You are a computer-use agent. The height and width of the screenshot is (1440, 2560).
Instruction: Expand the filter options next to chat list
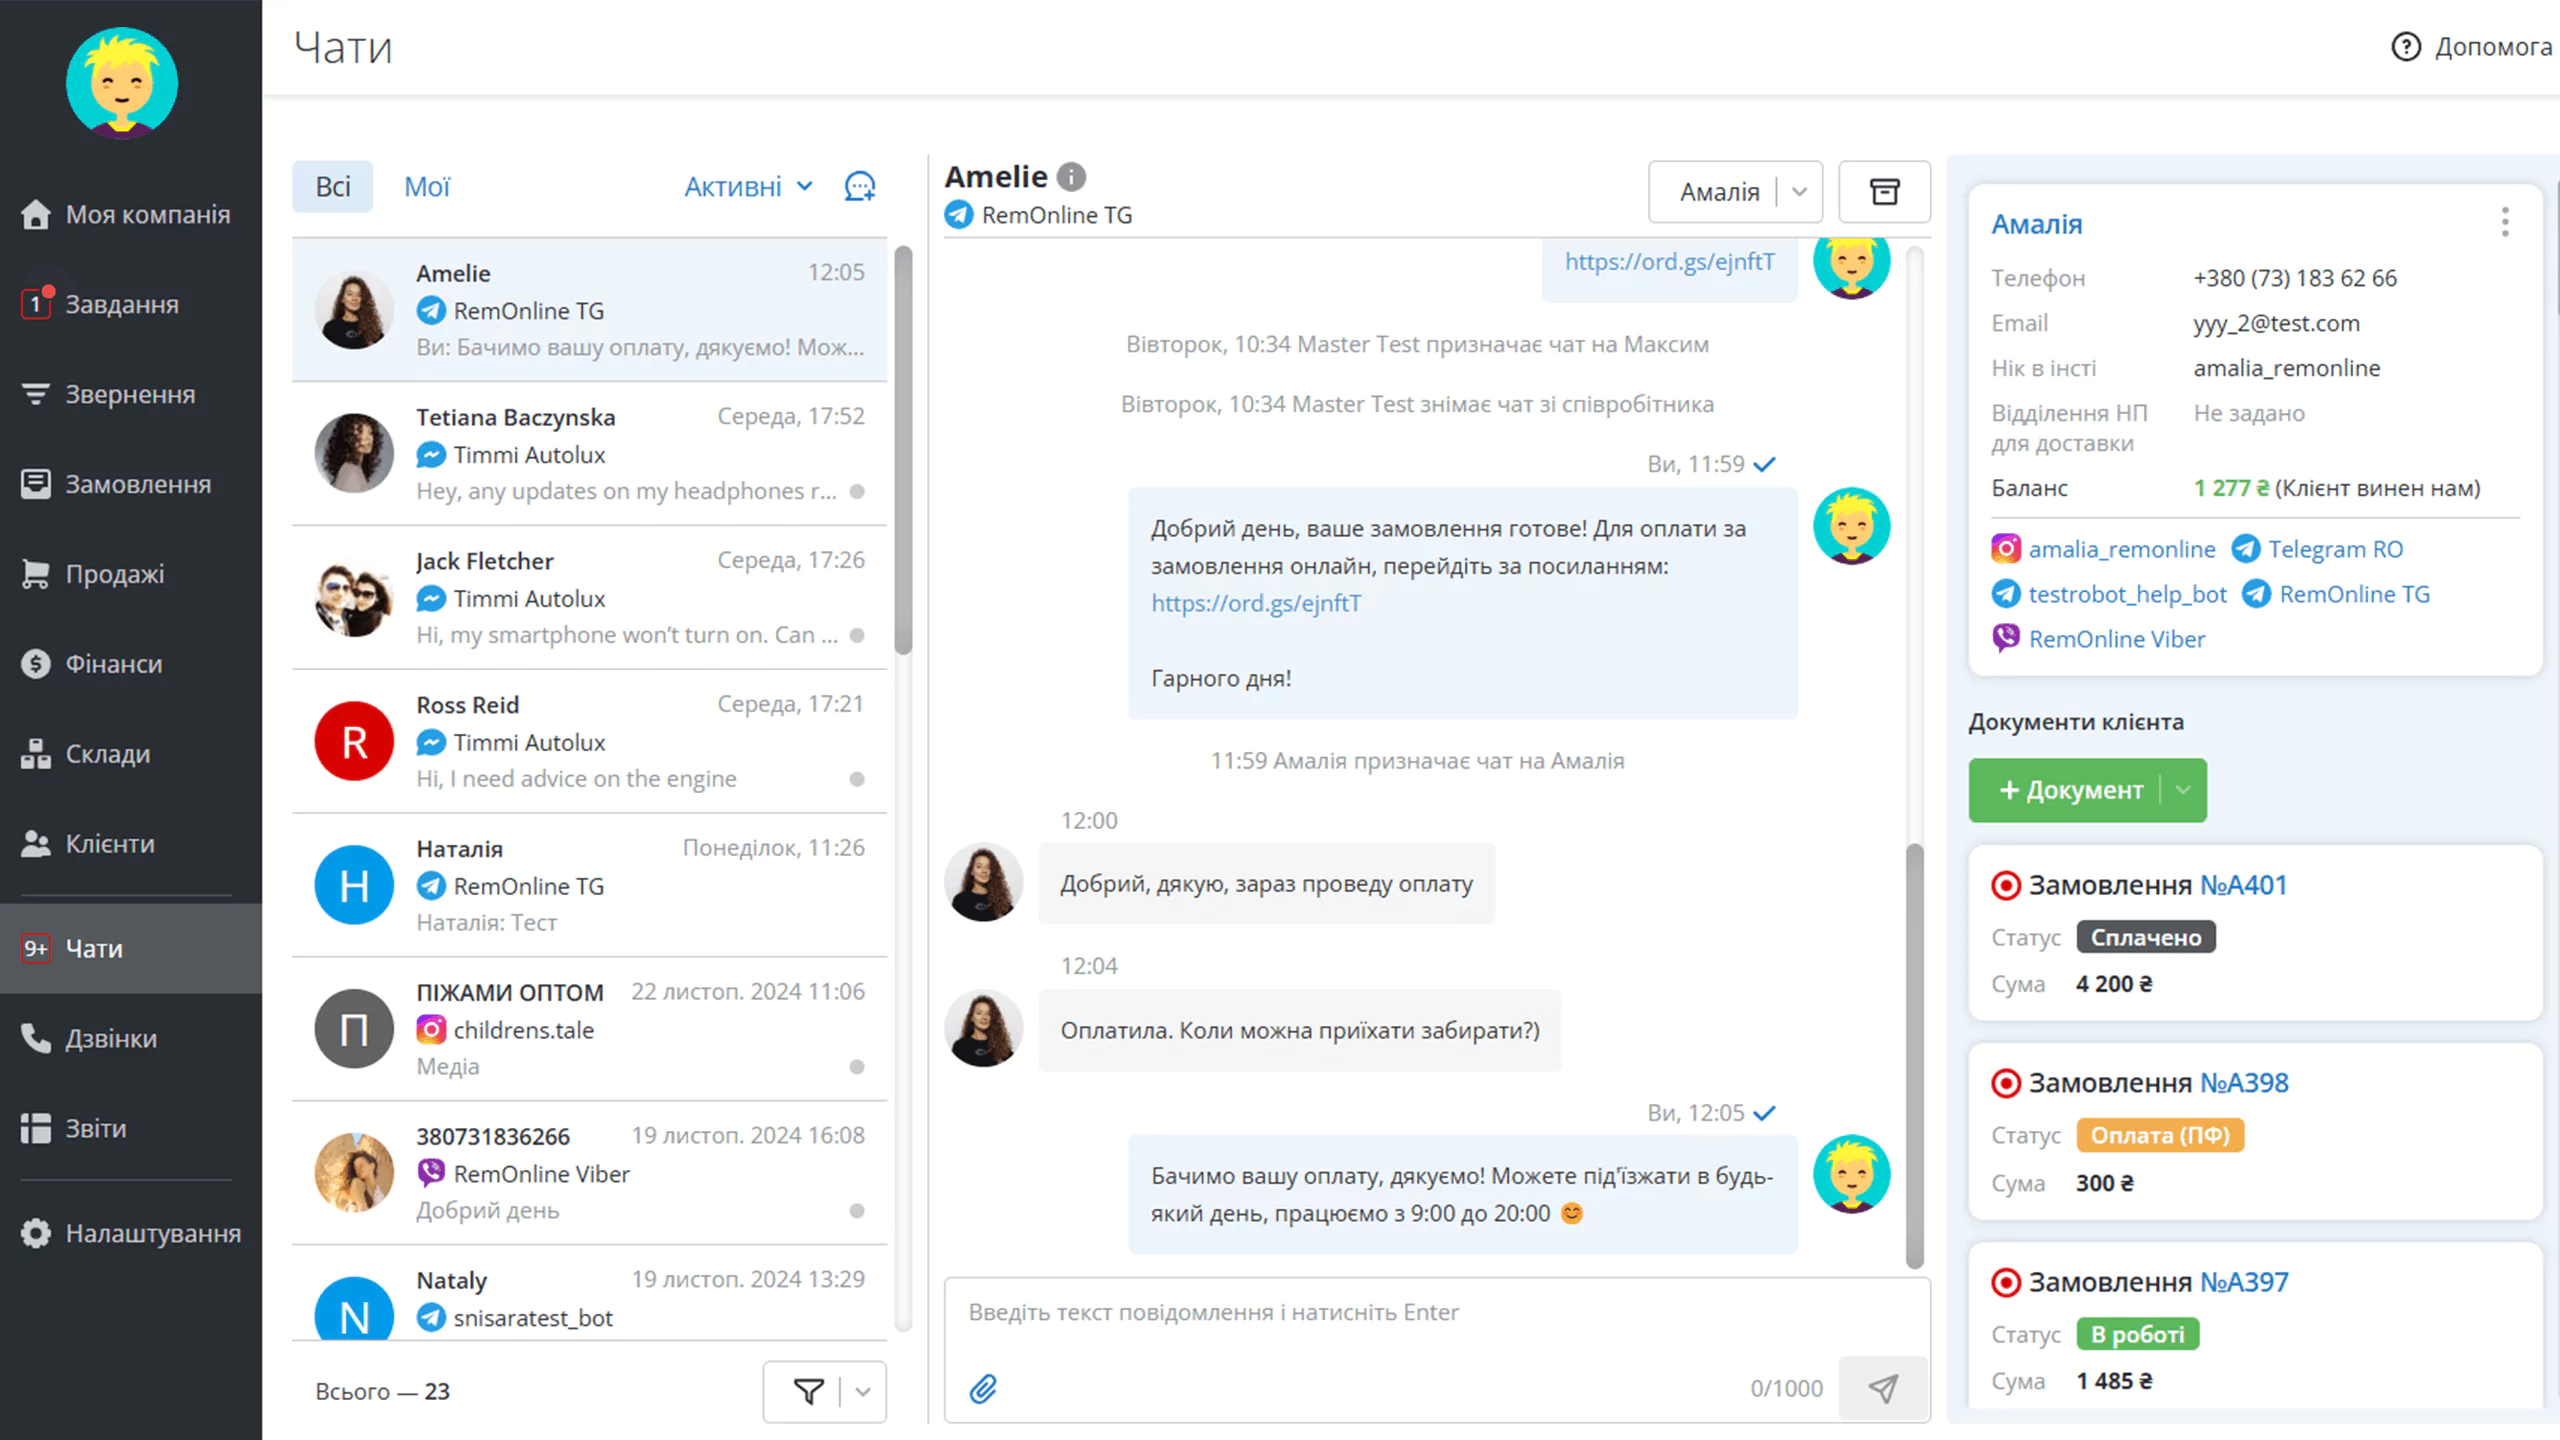[x=863, y=1389]
